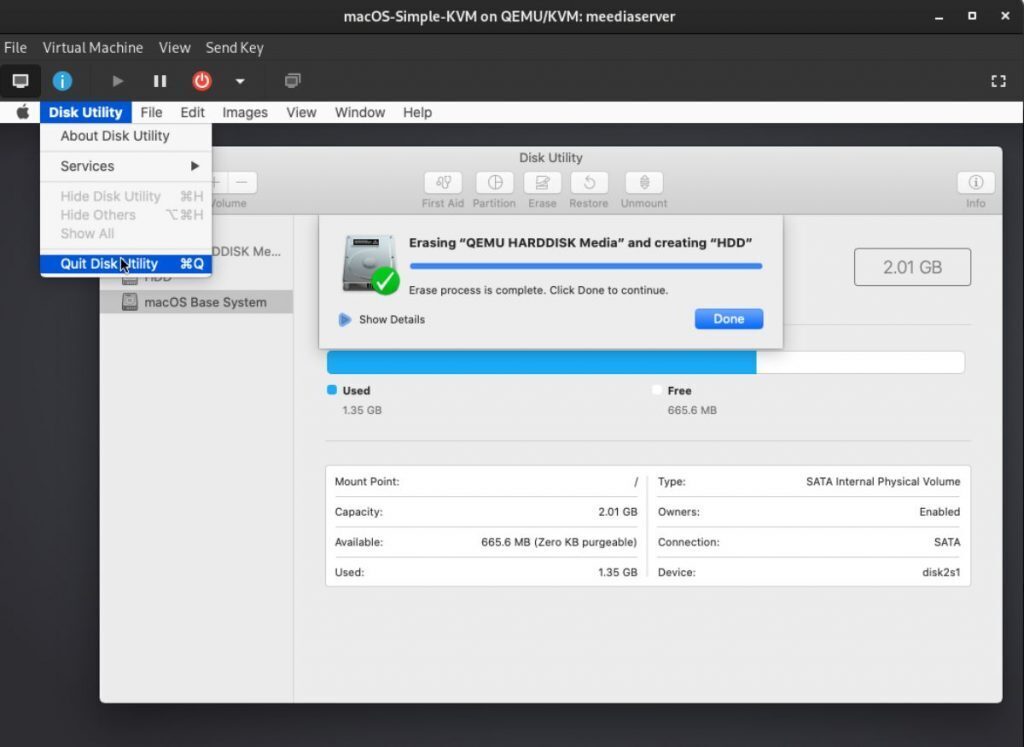Open the Images menu
The height and width of the screenshot is (747, 1024).
coord(244,112)
